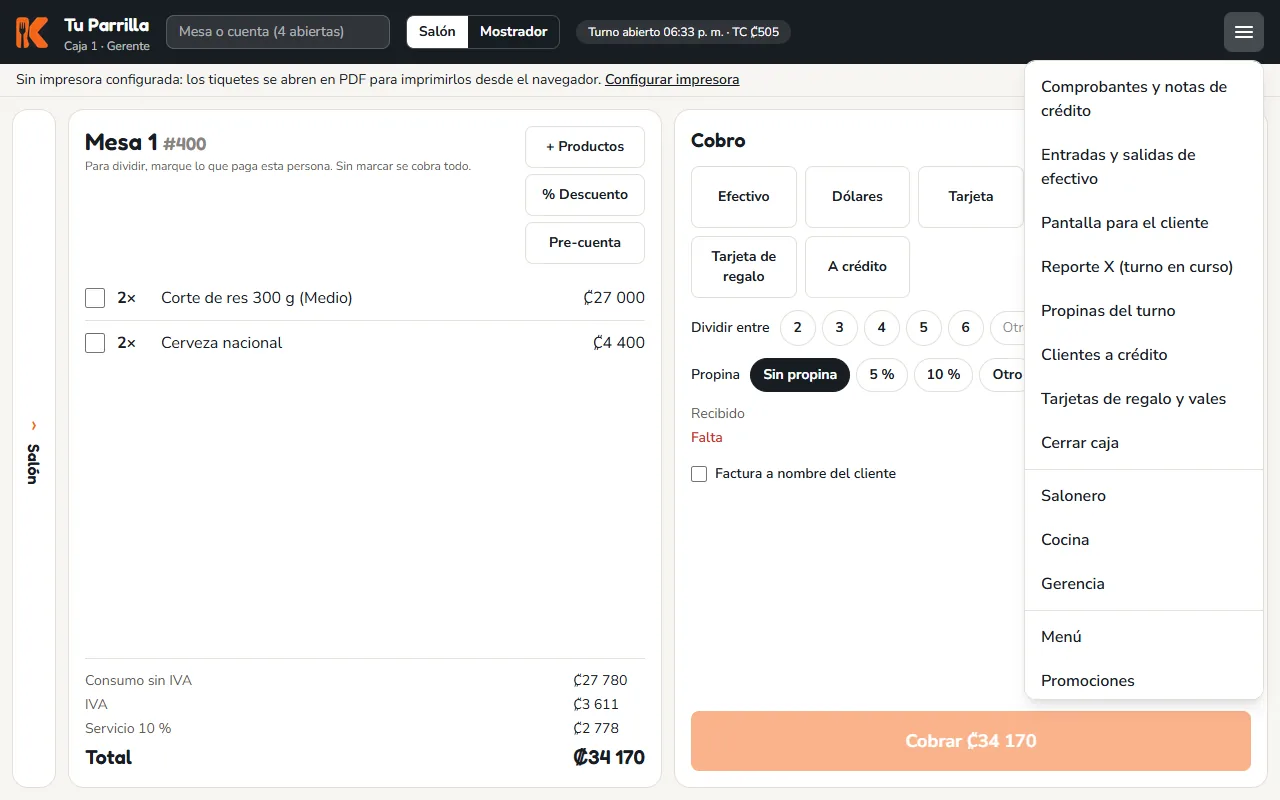
Task: Select the Salón tab
Action: pos(437,32)
